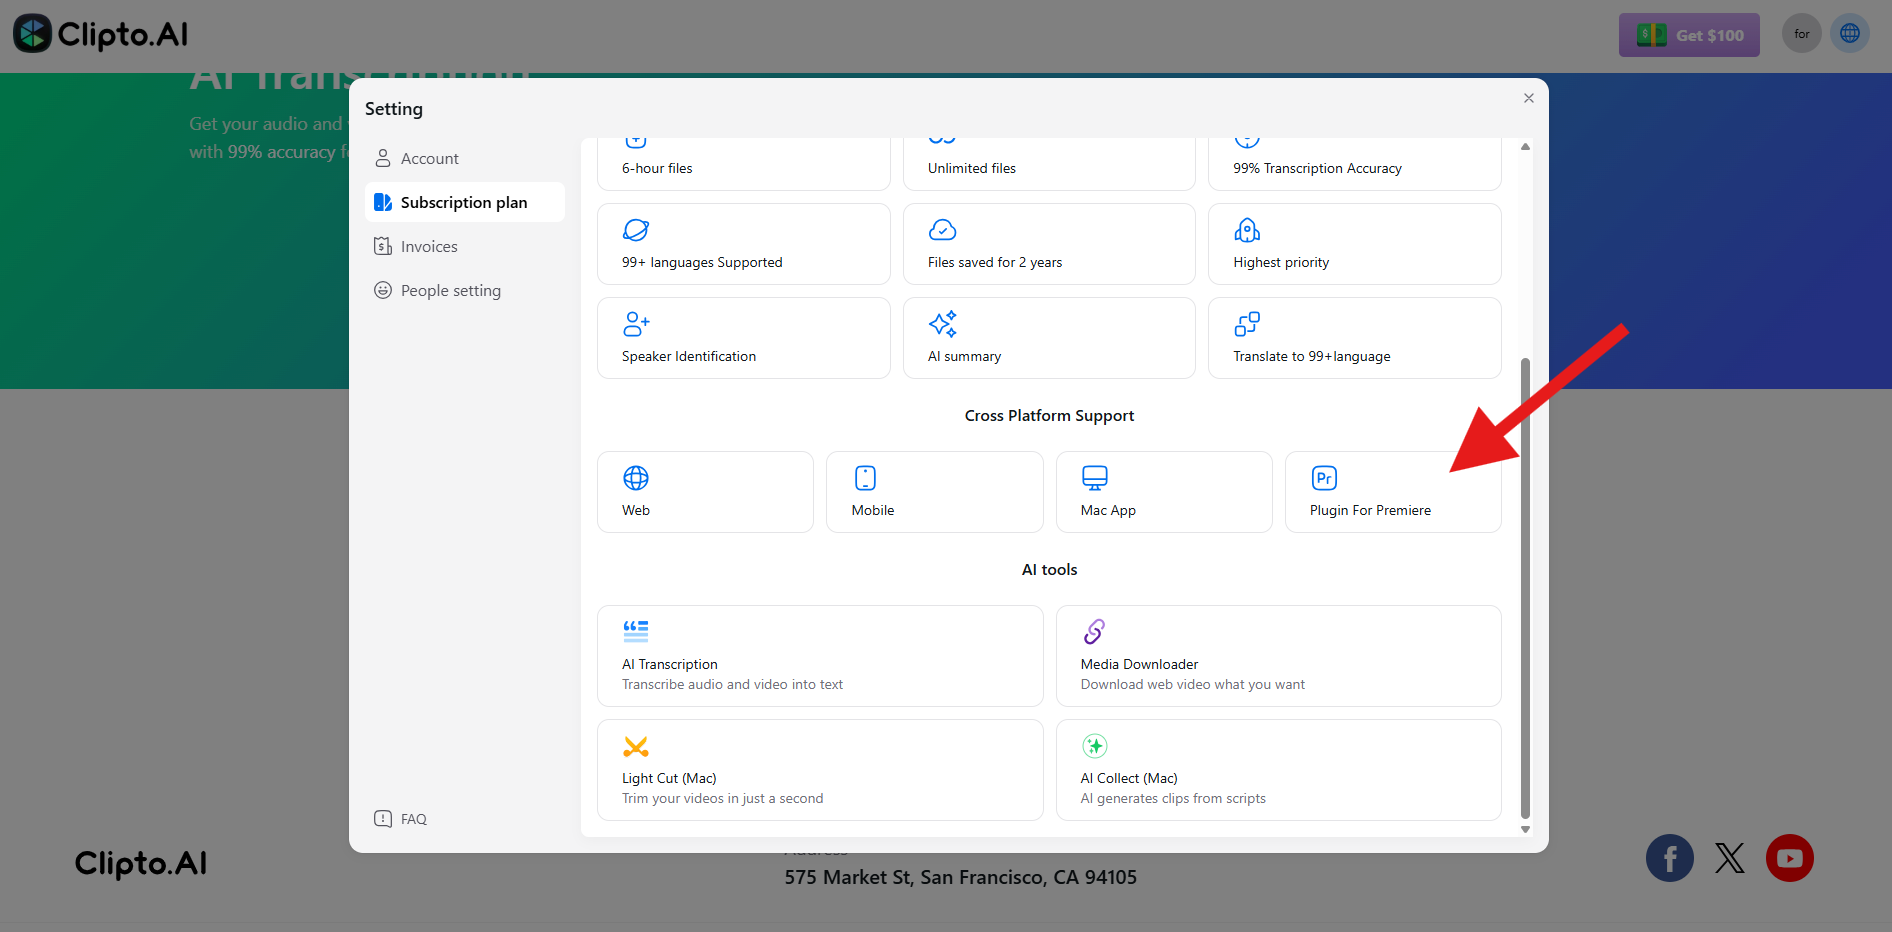Click the 'Mobile' platform label

tap(873, 510)
